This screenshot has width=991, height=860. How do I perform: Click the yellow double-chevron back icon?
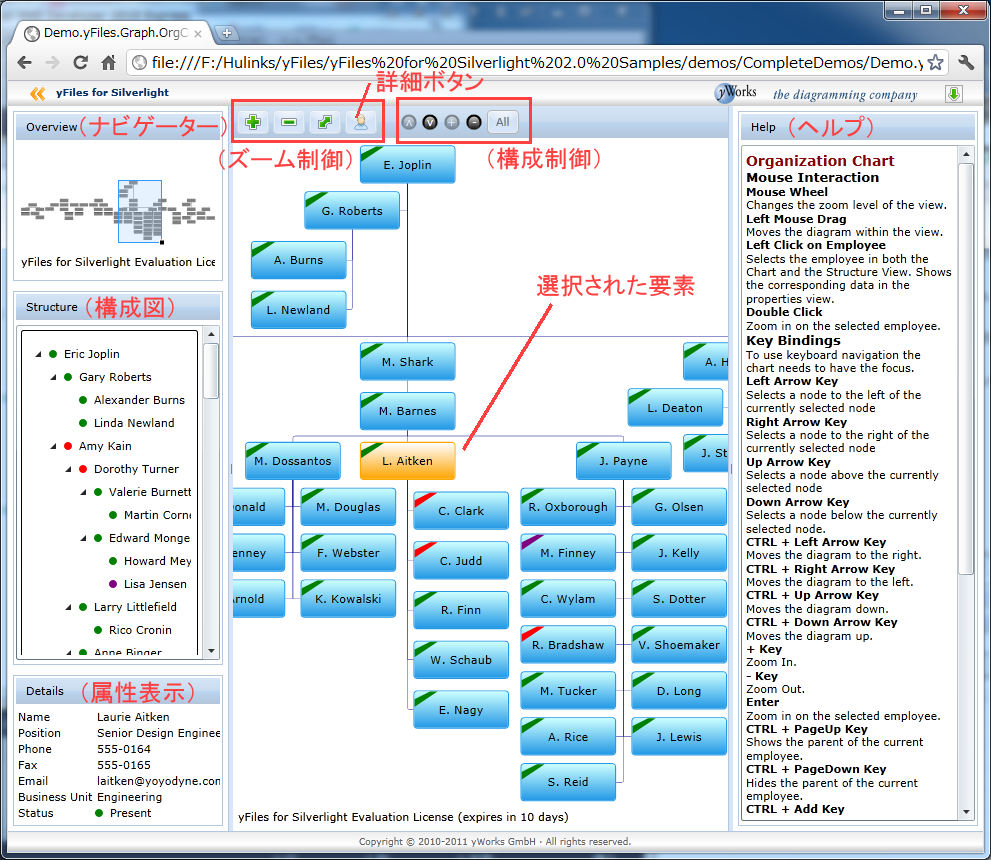coord(37,94)
